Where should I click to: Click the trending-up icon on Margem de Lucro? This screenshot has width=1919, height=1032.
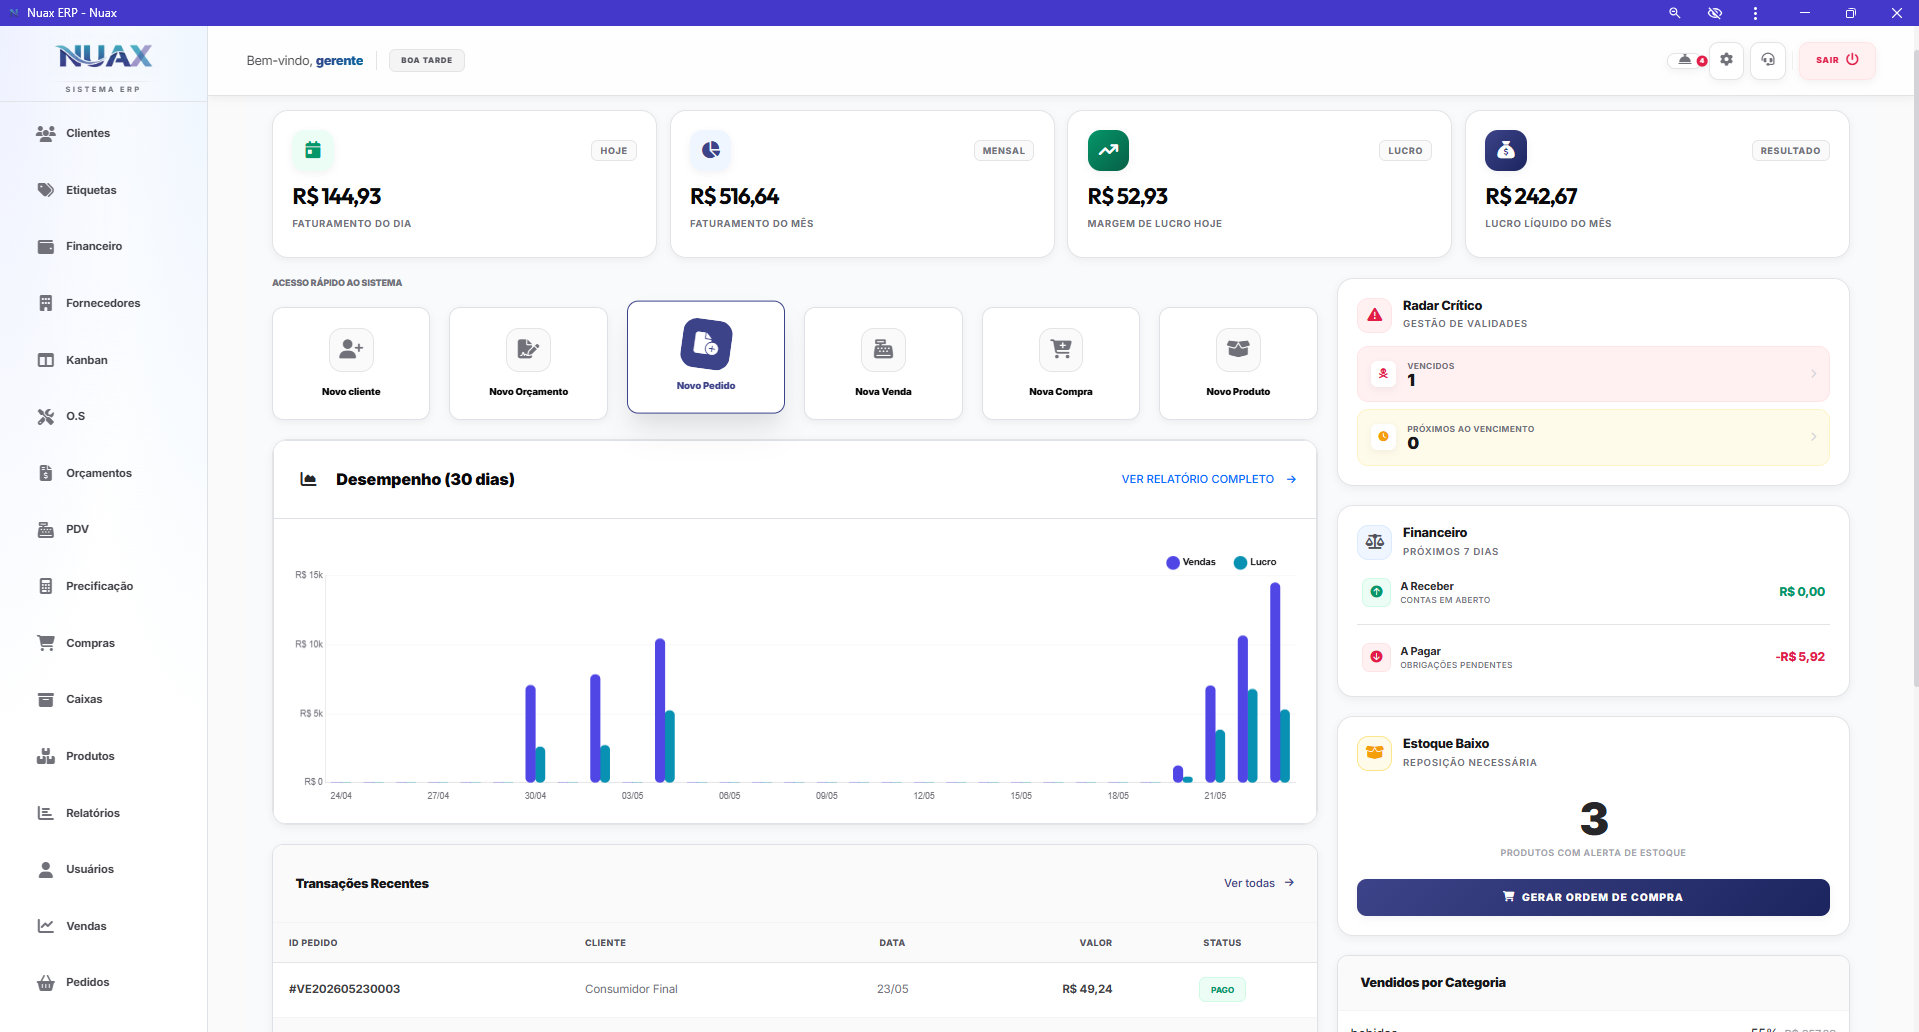point(1108,150)
